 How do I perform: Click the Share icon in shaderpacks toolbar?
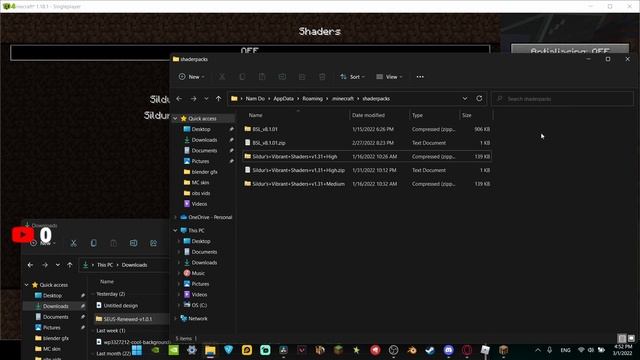(302, 77)
